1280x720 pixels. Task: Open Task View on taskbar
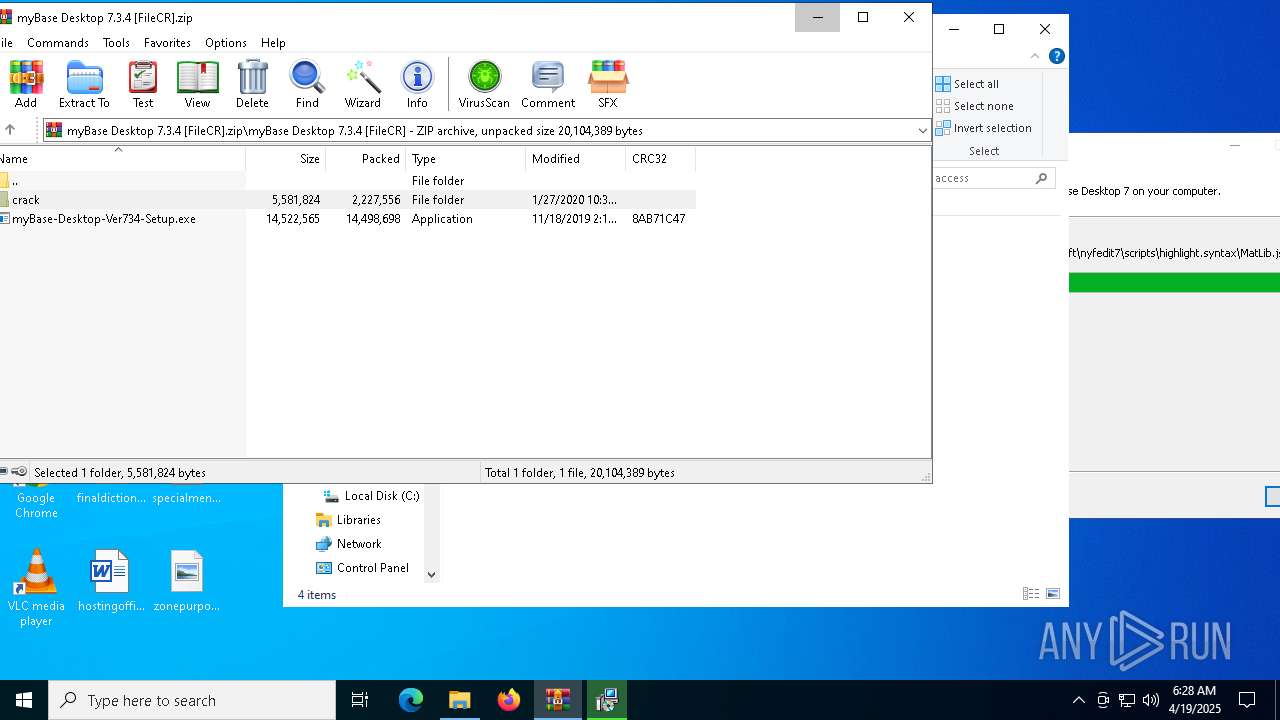point(360,700)
